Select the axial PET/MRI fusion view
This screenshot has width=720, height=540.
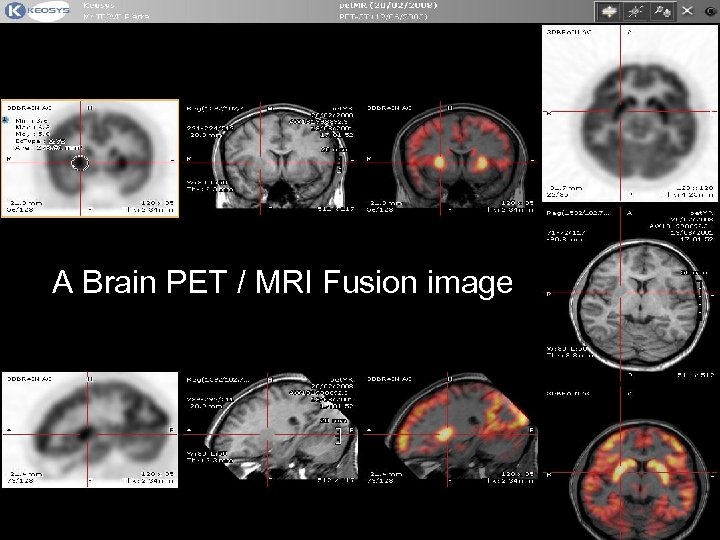tap(630, 464)
